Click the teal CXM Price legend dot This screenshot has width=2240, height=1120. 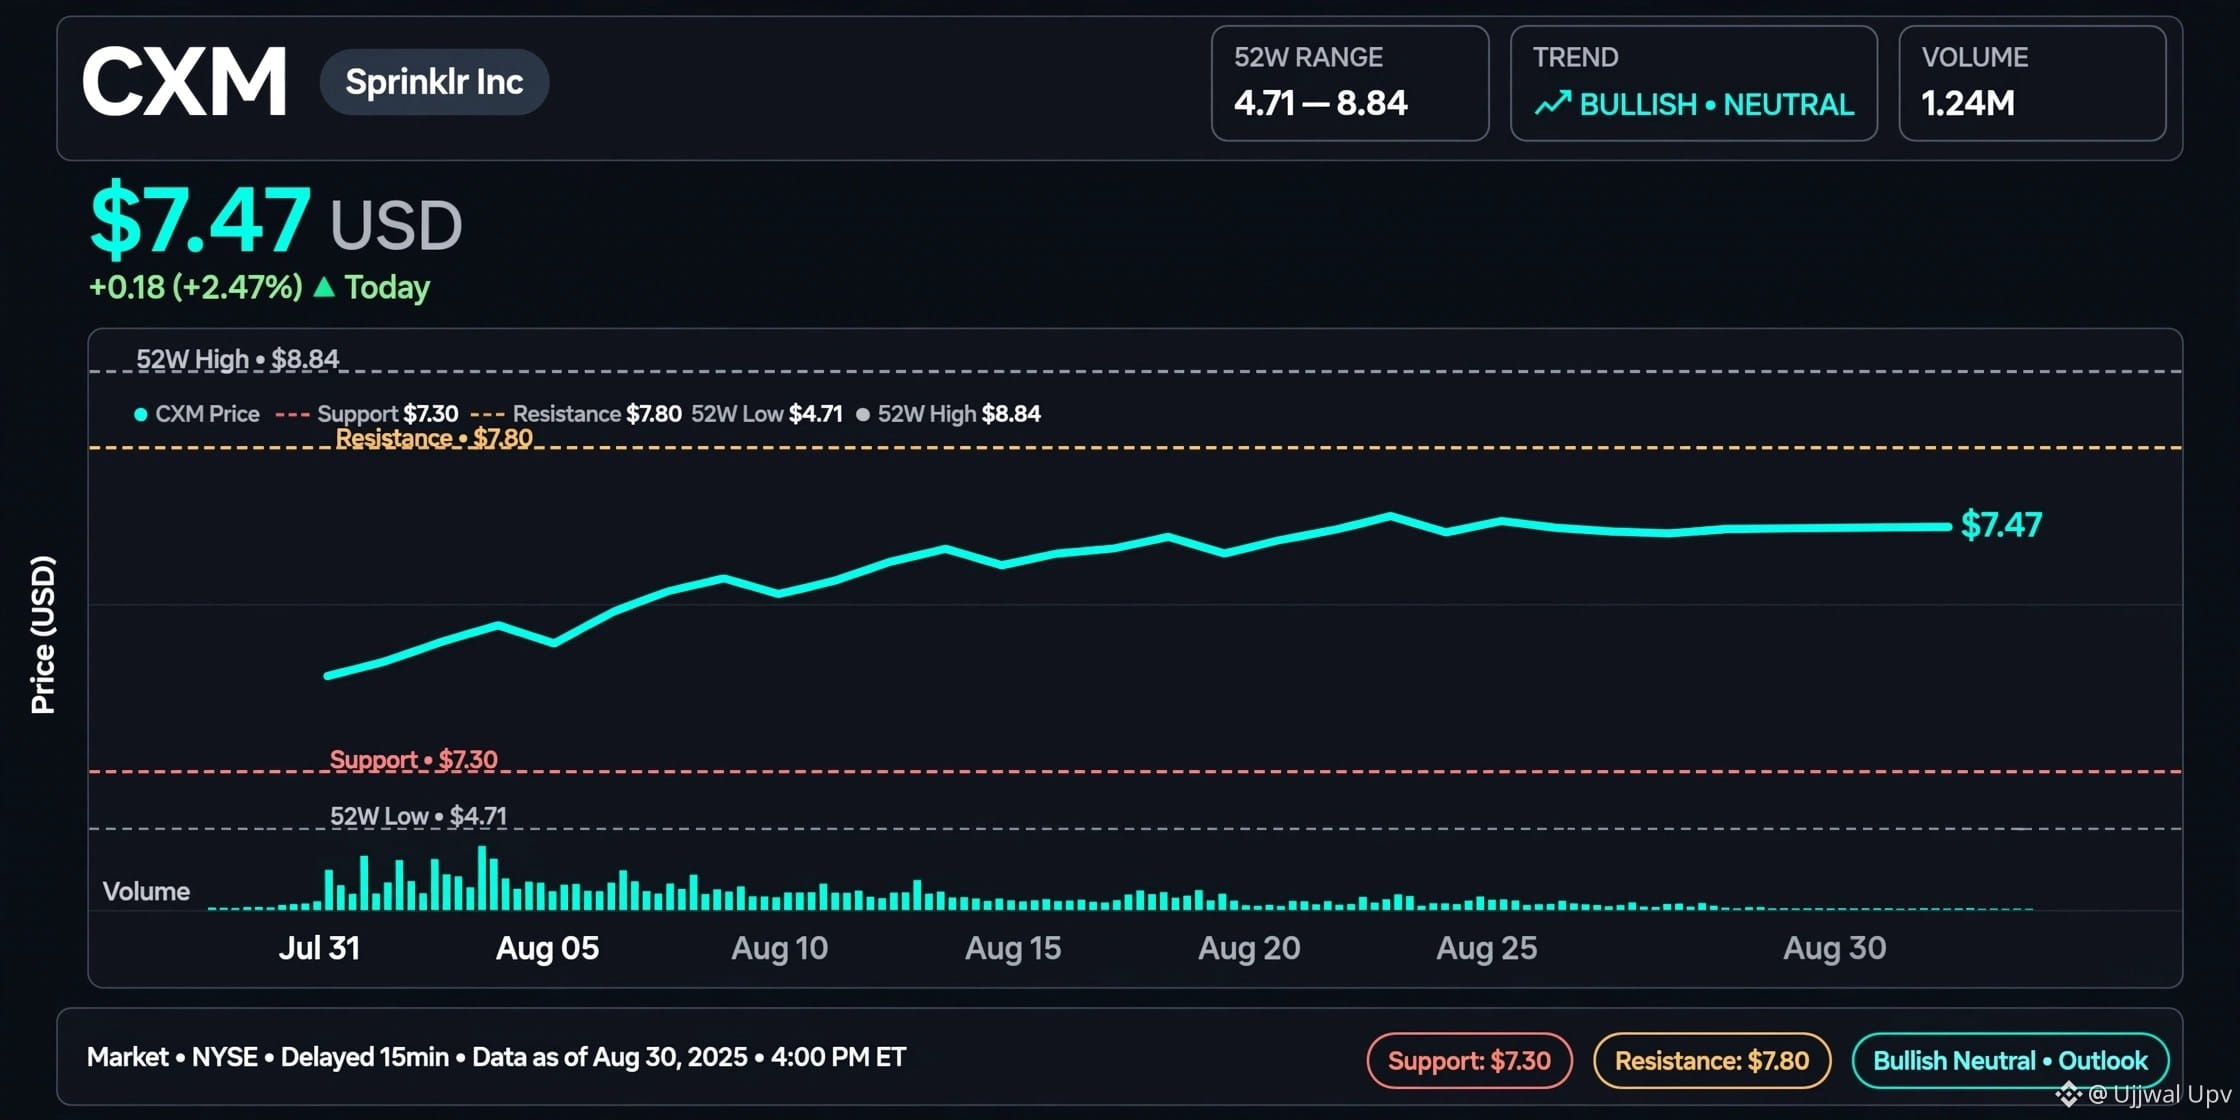pyautogui.click(x=141, y=414)
